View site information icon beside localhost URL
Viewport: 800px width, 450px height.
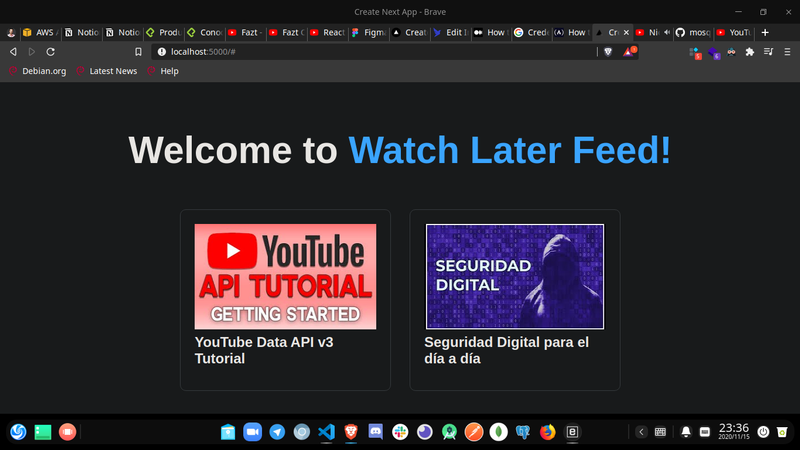(162, 52)
